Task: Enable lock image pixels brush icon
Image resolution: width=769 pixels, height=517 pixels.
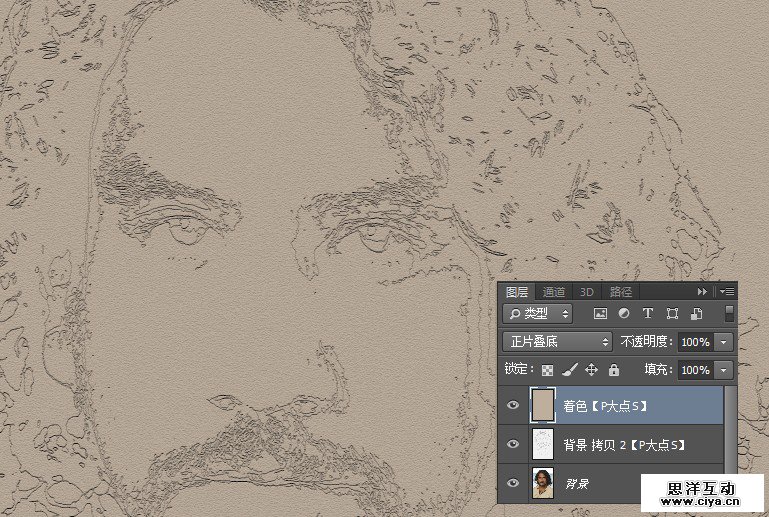Action: [569, 370]
